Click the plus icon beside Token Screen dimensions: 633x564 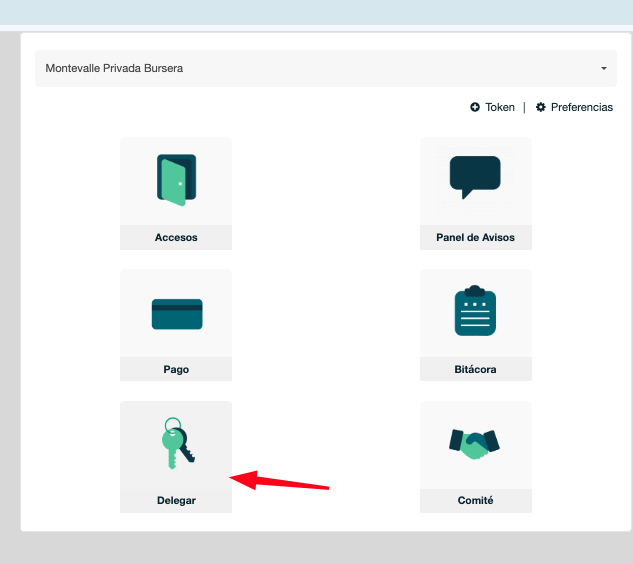pyautogui.click(x=475, y=107)
